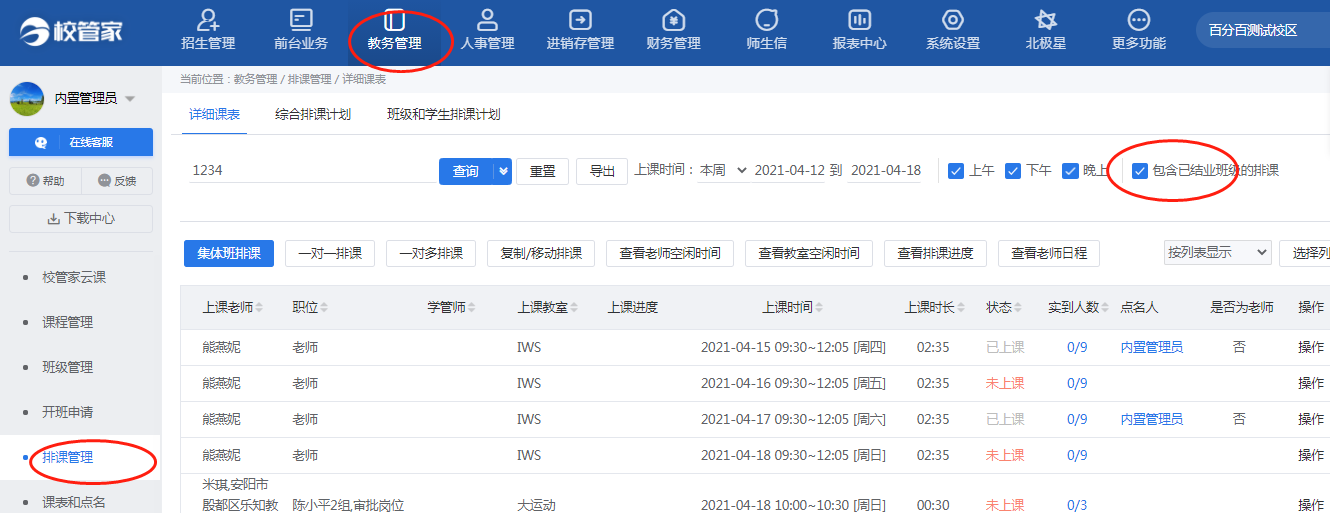Open 在线客服 chat support
The width and height of the screenshot is (1330, 513).
coord(81,142)
